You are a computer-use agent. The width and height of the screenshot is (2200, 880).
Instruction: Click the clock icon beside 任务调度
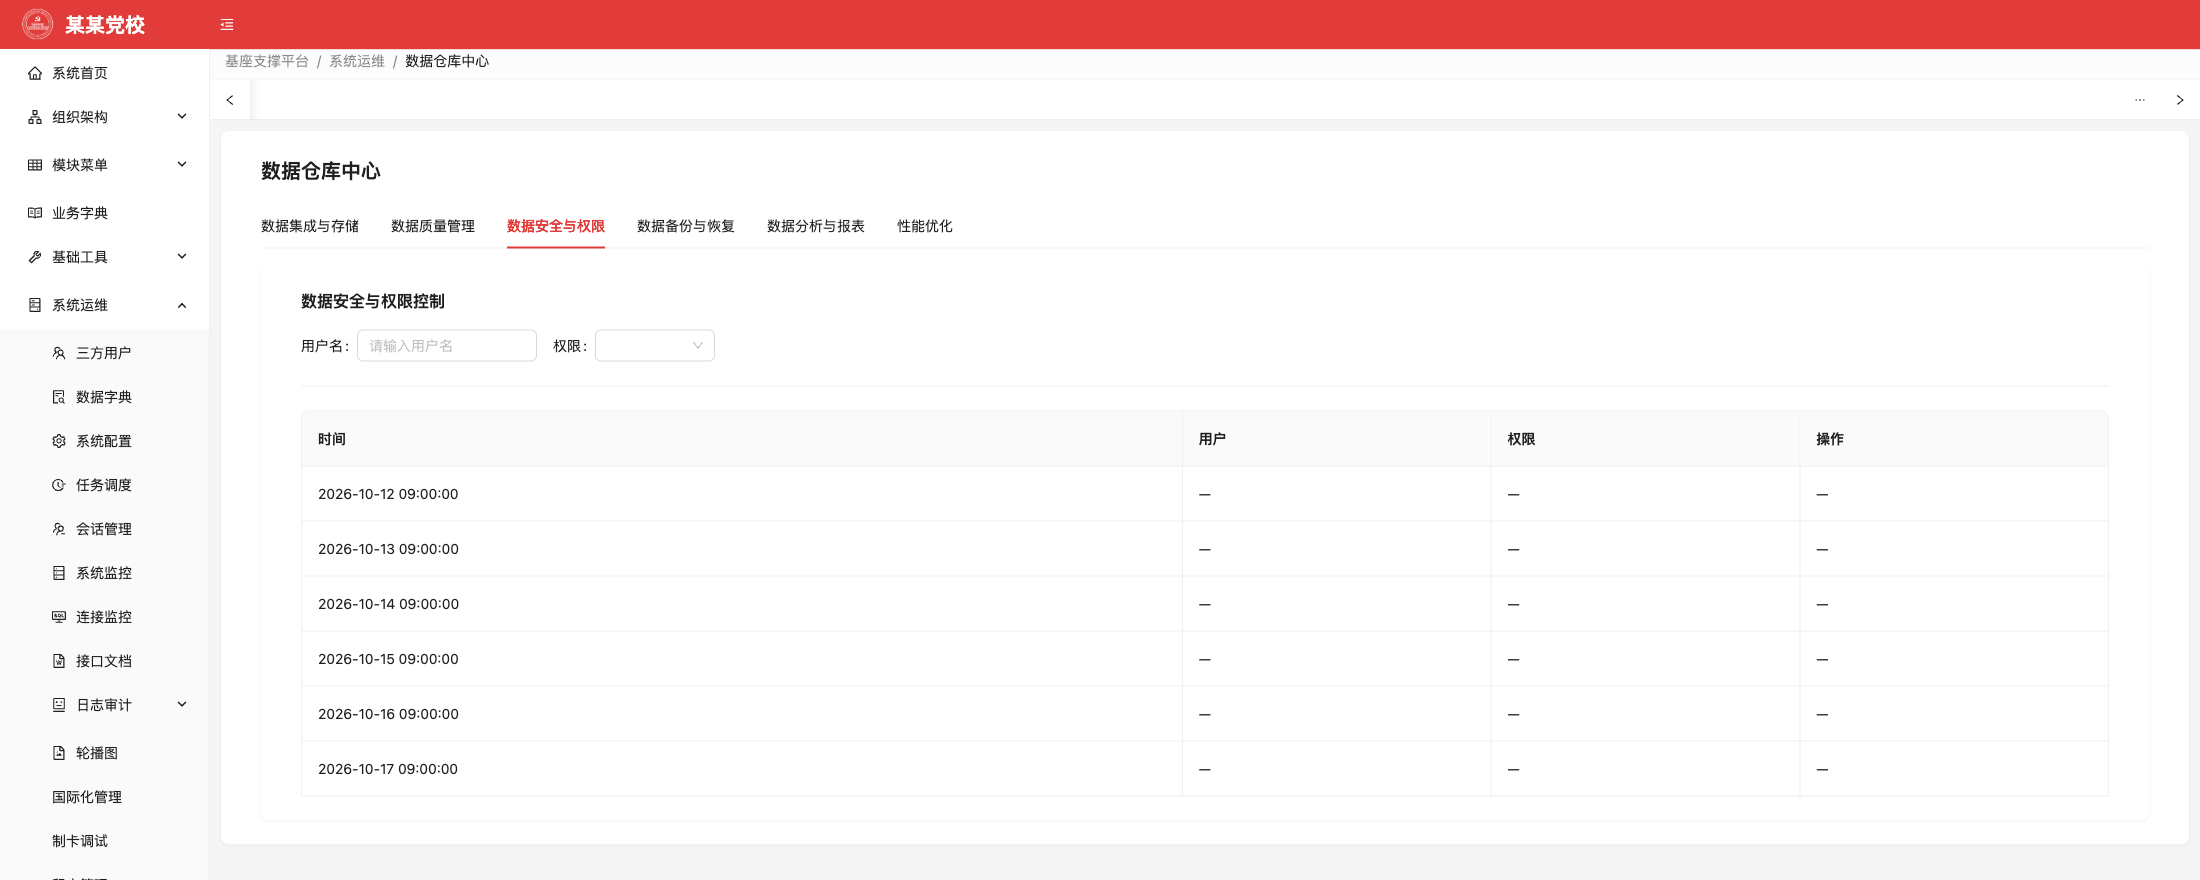tap(59, 485)
